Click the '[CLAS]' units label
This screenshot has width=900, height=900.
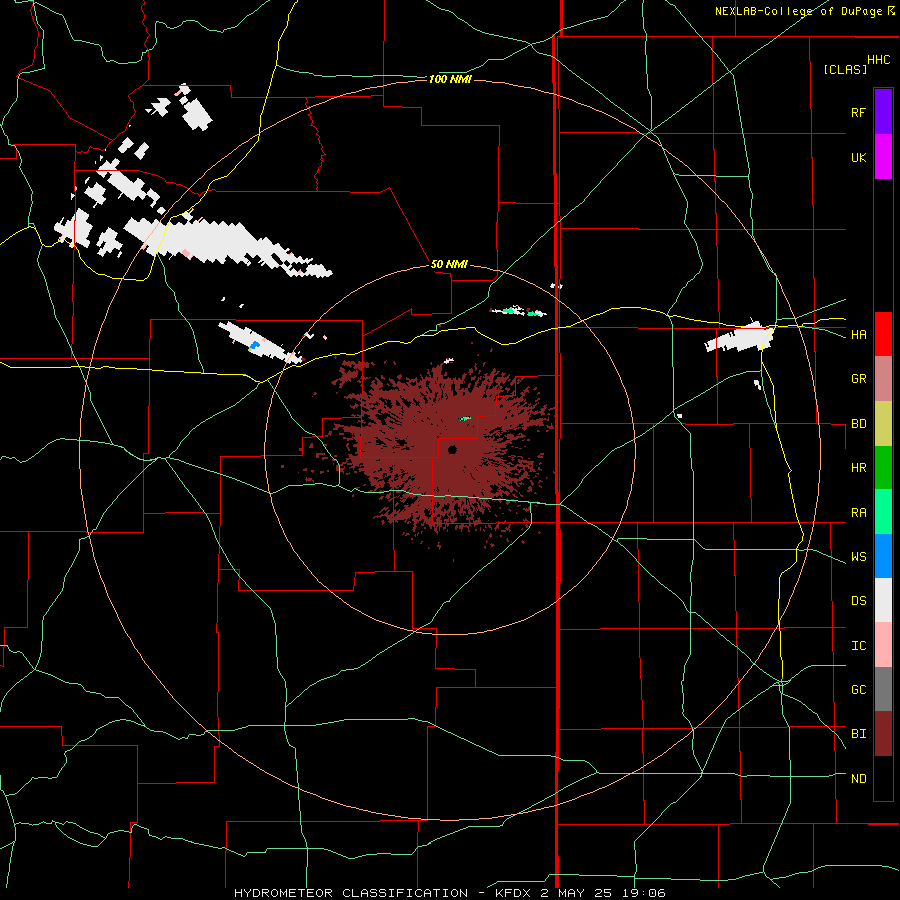pyautogui.click(x=845, y=69)
